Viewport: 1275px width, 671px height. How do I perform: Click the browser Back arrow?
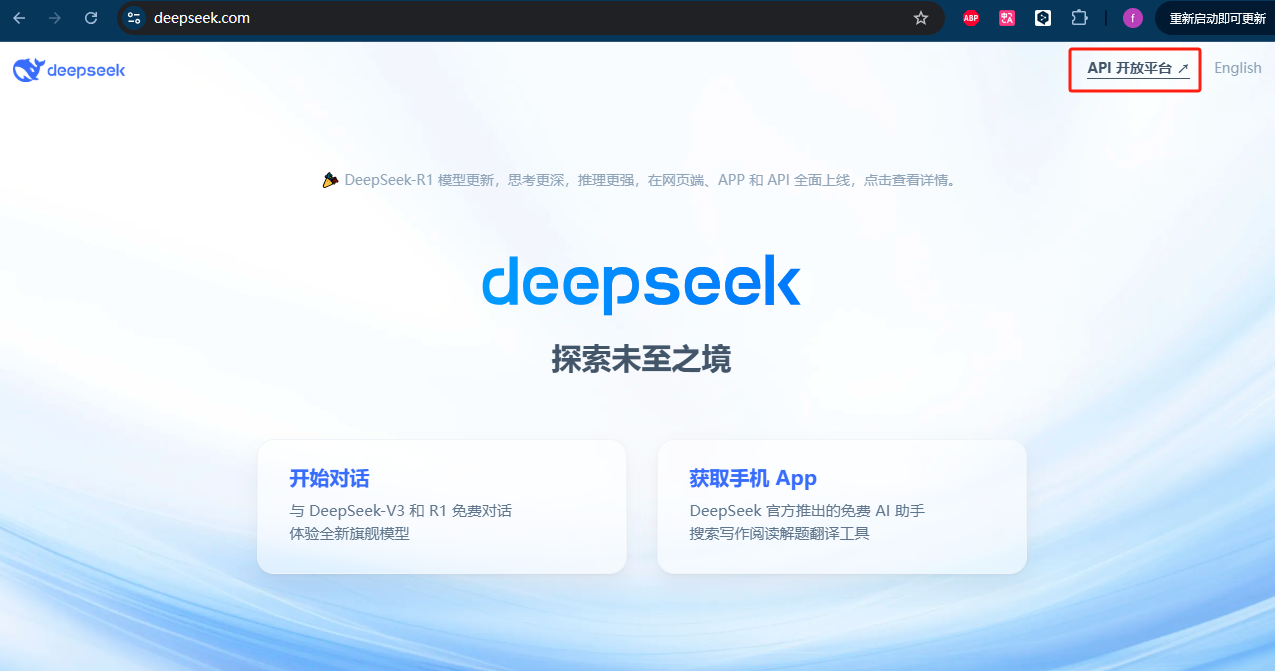(20, 18)
